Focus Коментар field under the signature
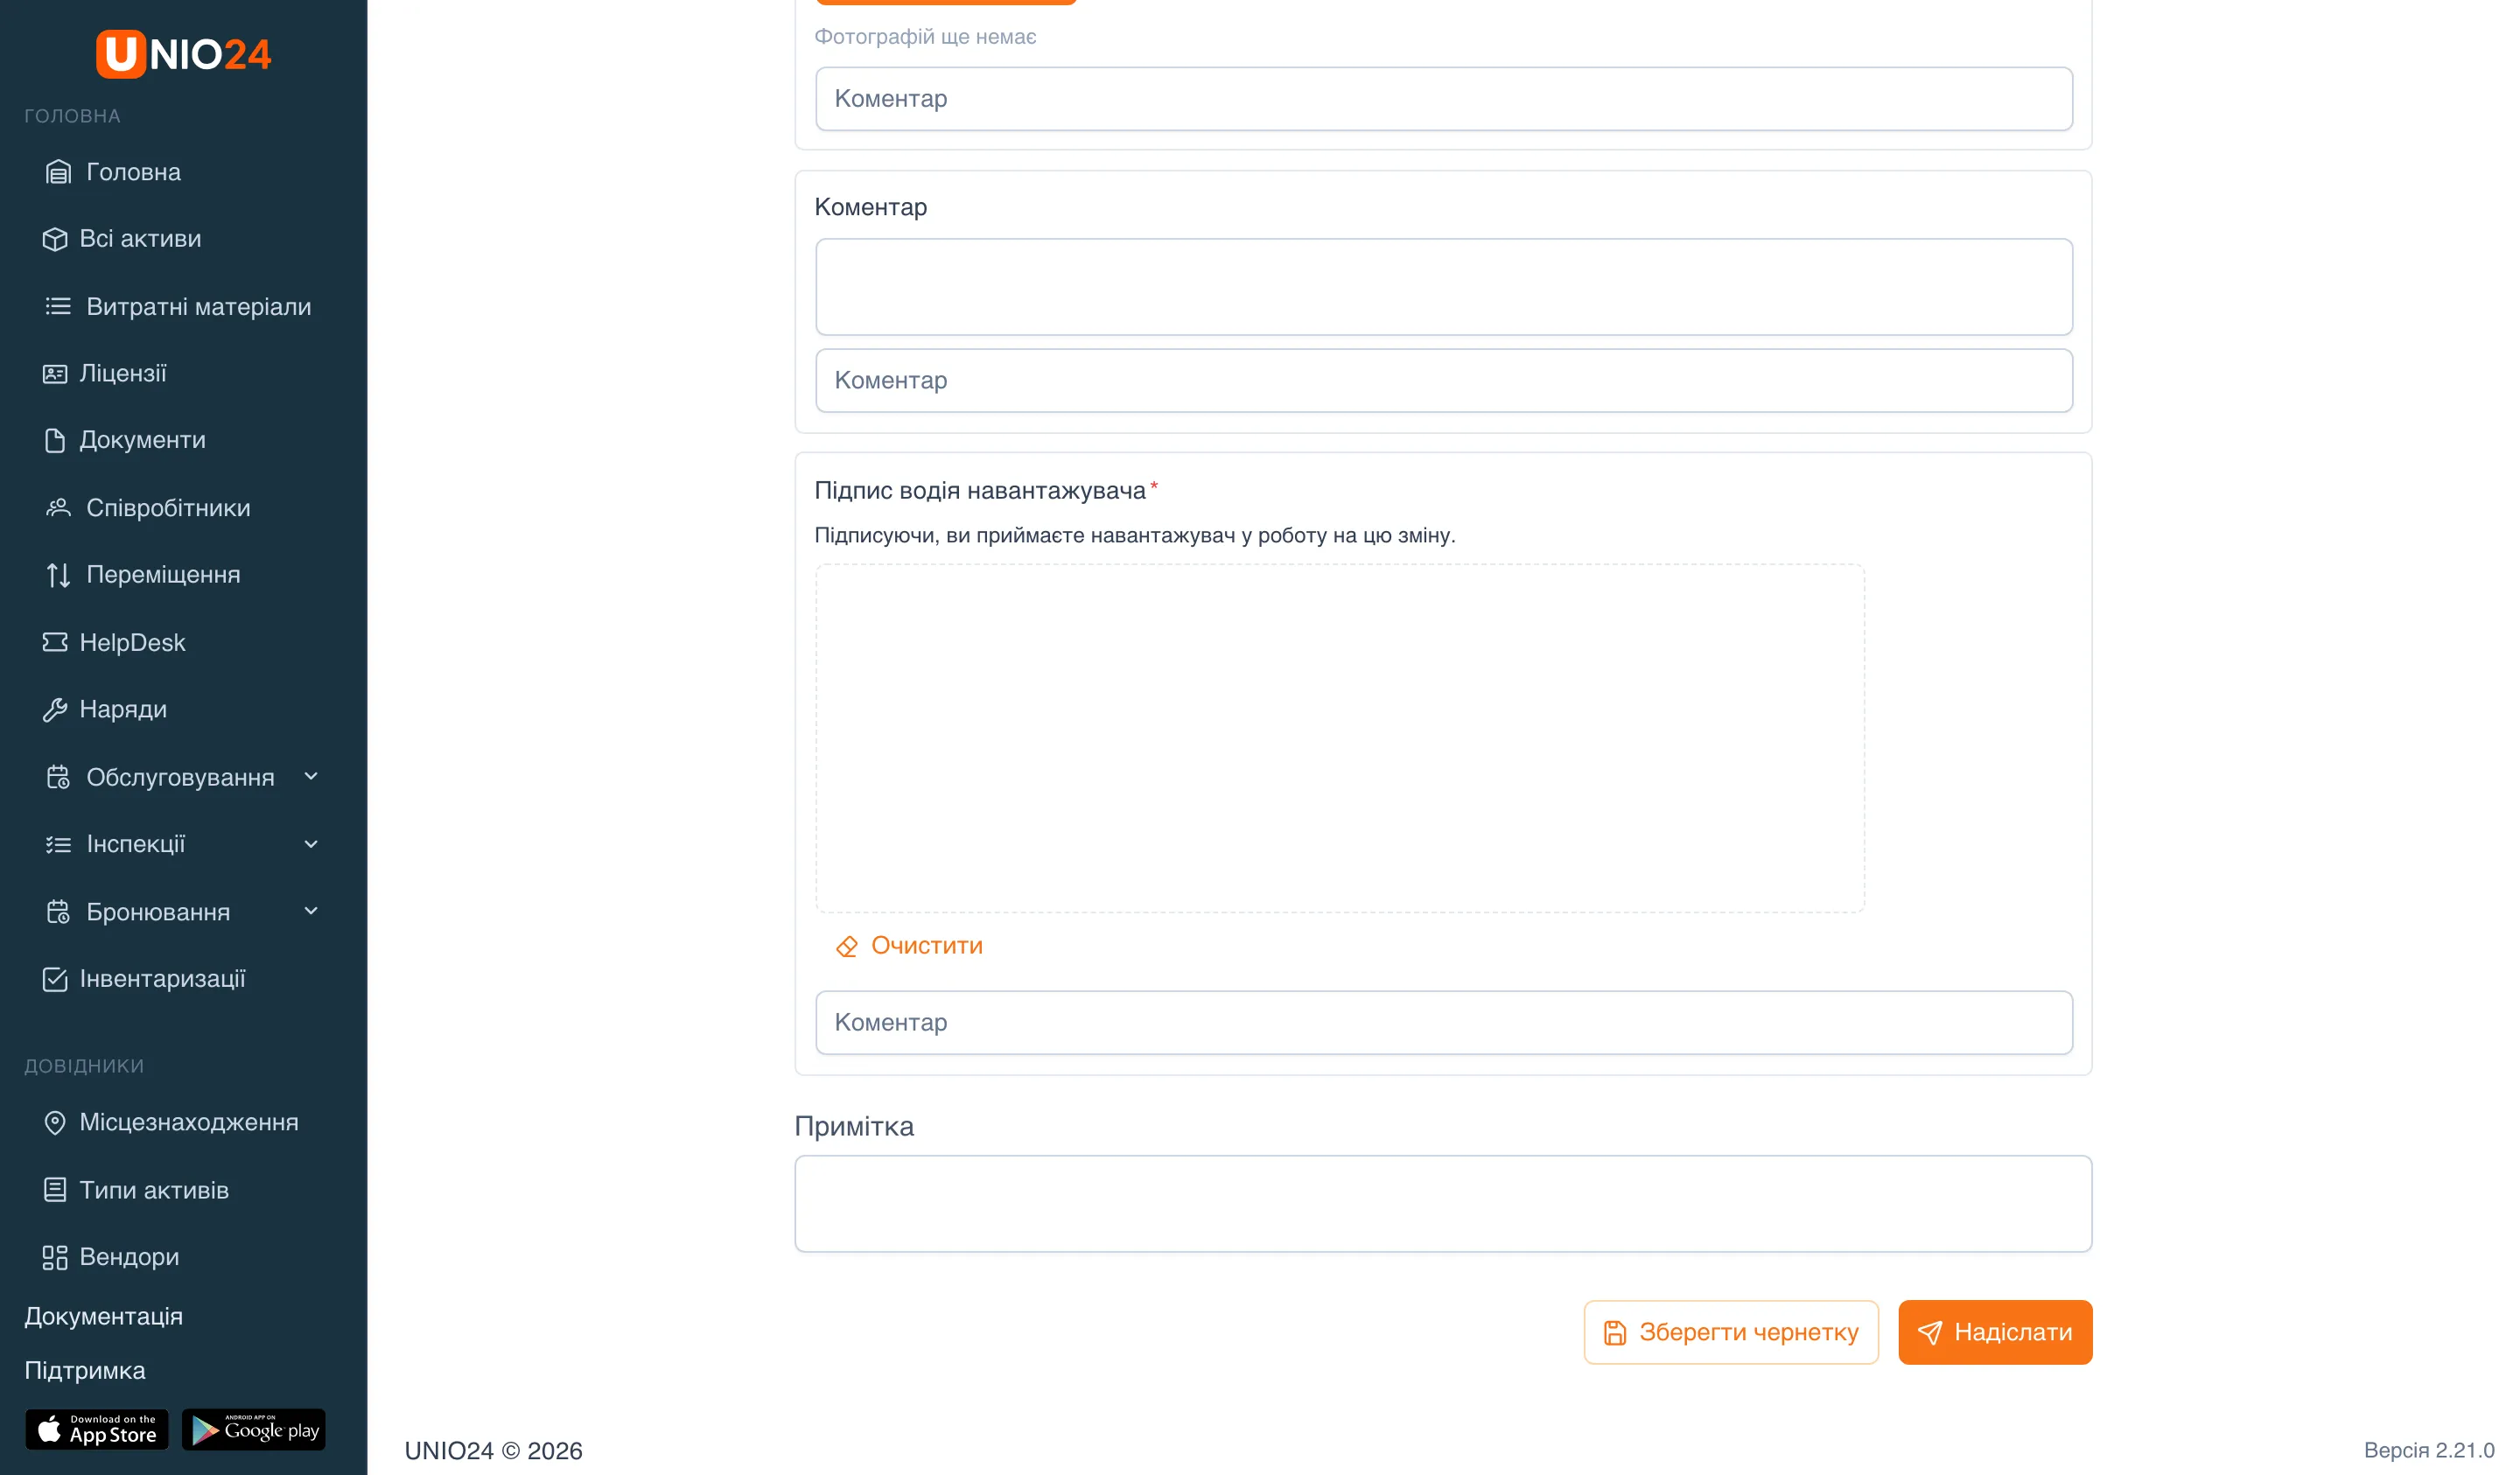2520x1475 pixels. (x=1443, y=1023)
